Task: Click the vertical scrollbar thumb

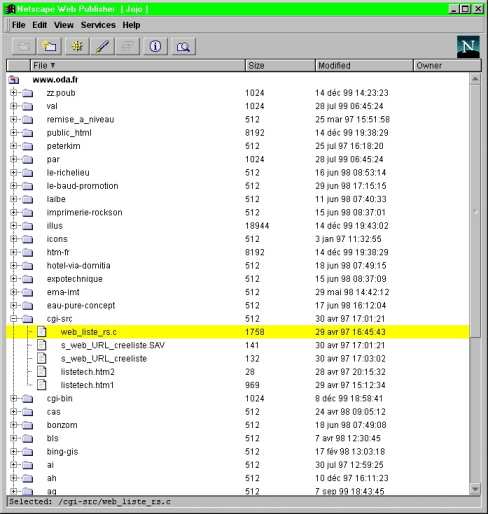Action: (475, 211)
